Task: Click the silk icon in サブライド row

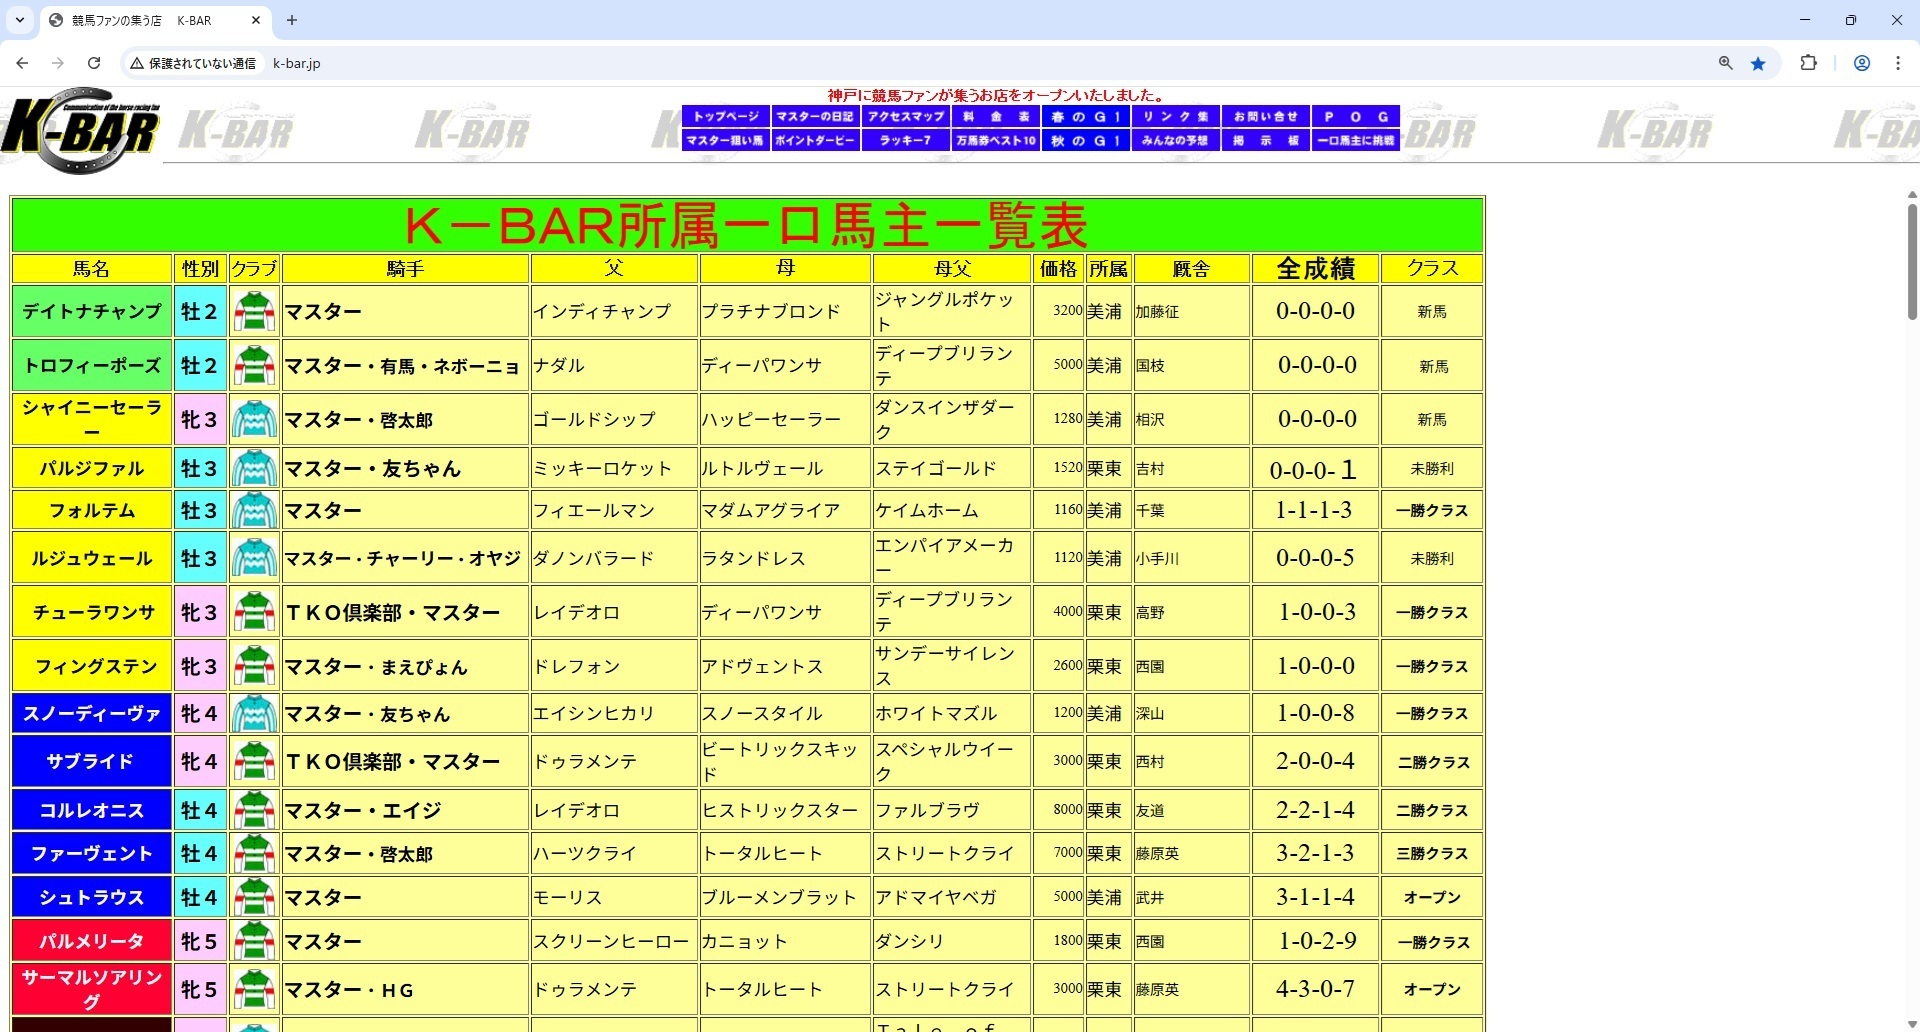Action: [254, 761]
